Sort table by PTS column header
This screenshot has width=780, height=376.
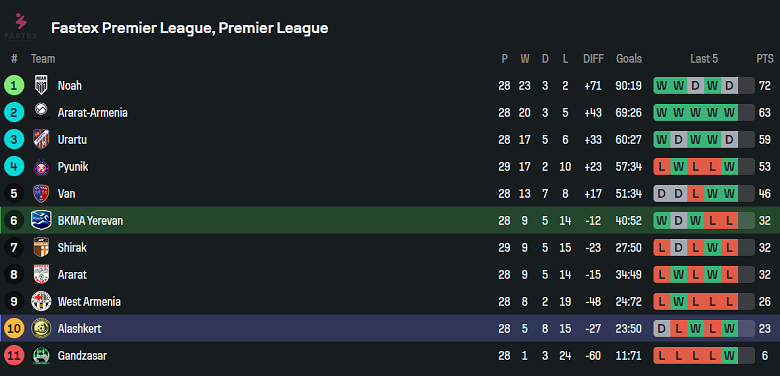765,59
